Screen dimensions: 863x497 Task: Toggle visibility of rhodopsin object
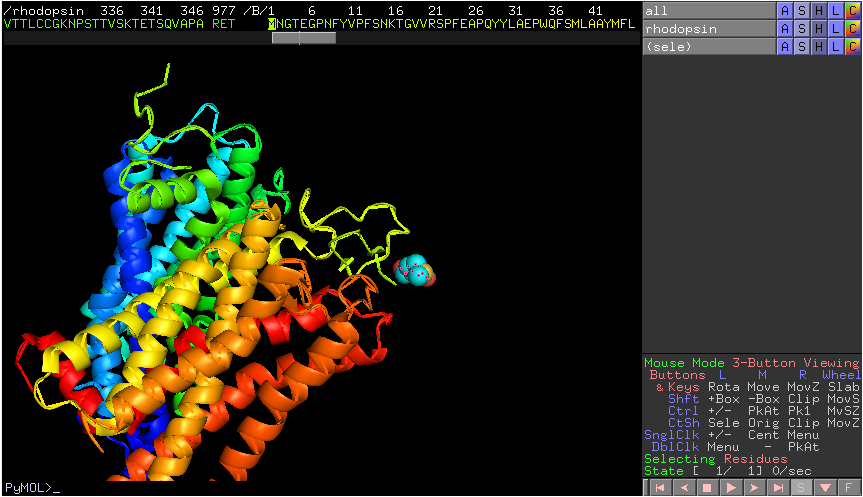pos(709,29)
